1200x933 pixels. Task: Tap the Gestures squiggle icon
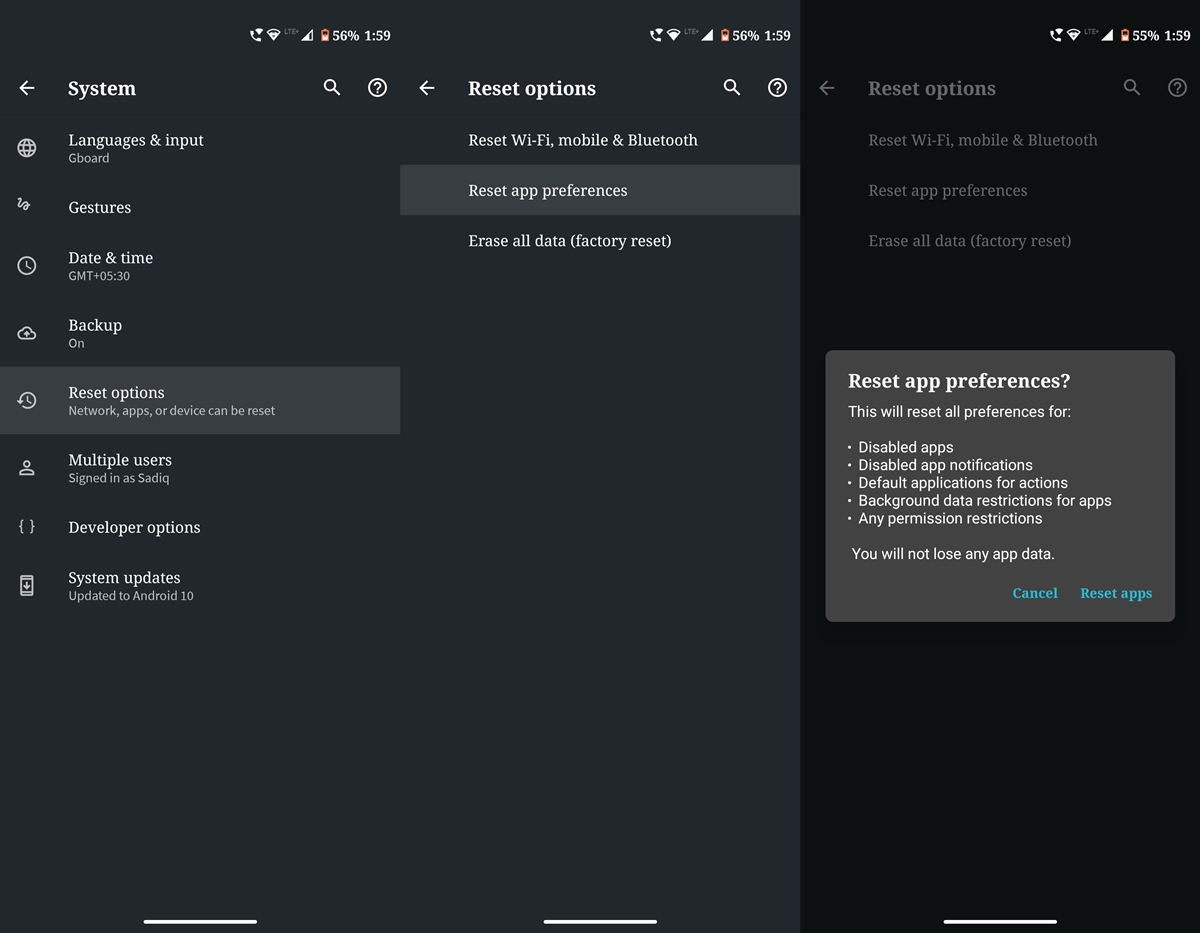coord(25,204)
